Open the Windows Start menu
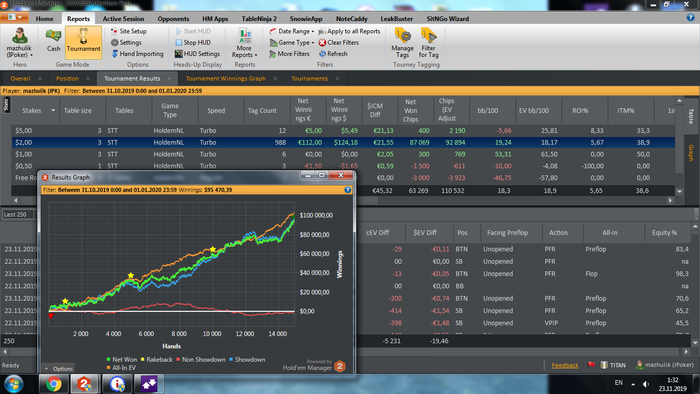The height and width of the screenshot is (394, 700). click(x=14, y=384)
